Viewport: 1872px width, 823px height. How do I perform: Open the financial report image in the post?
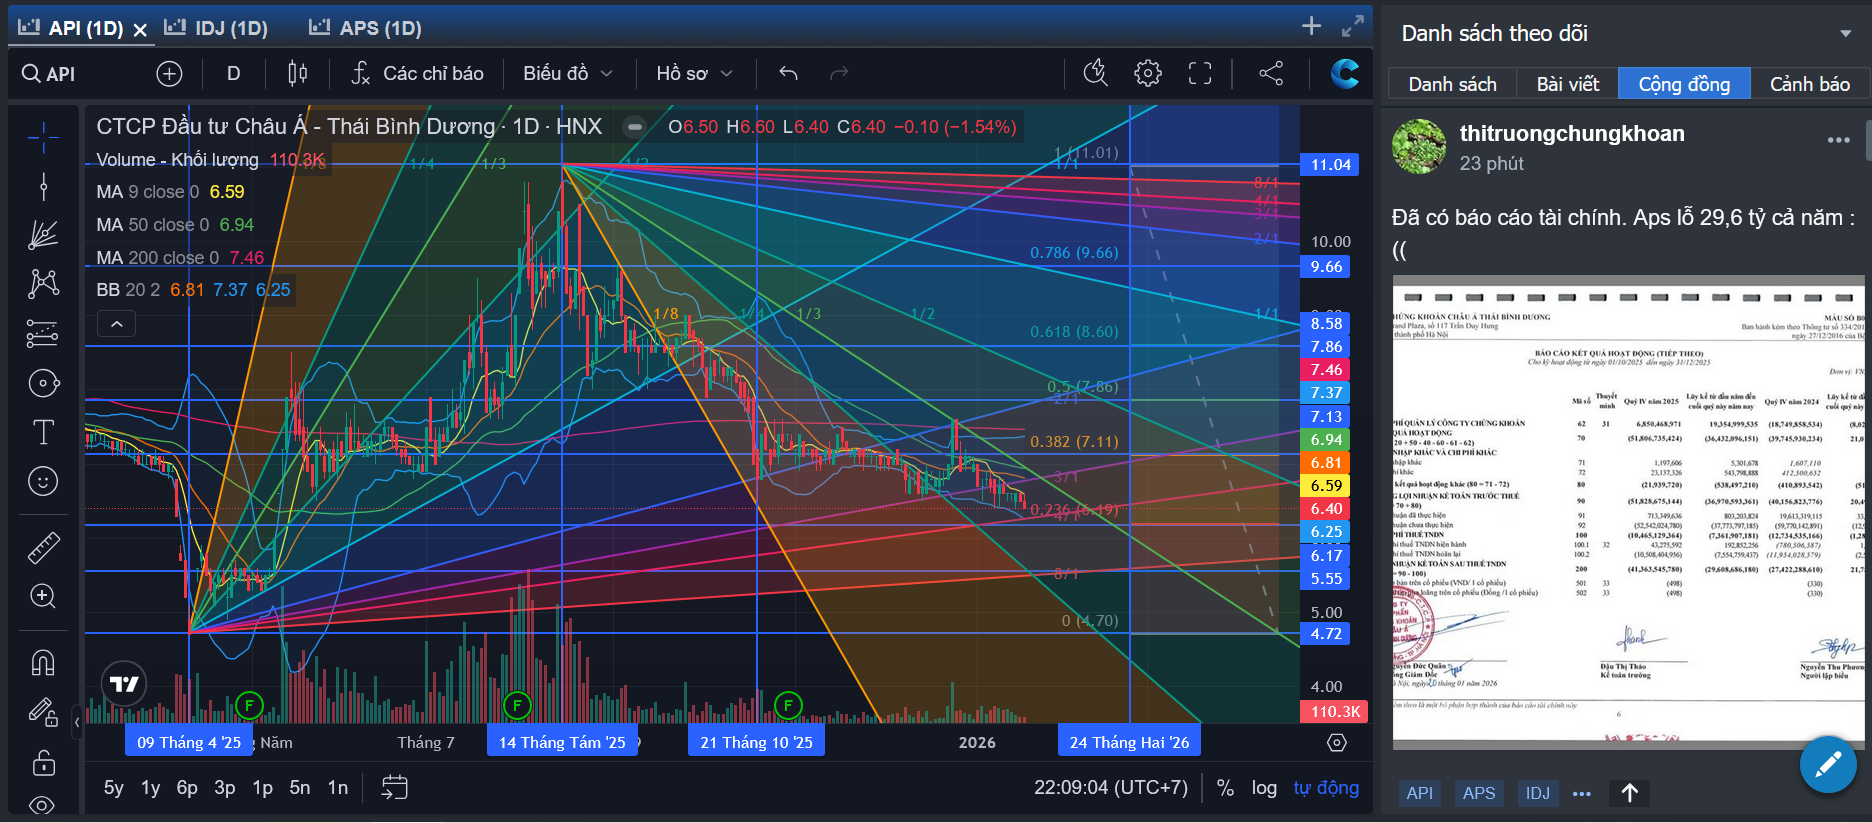point(1628,512)
